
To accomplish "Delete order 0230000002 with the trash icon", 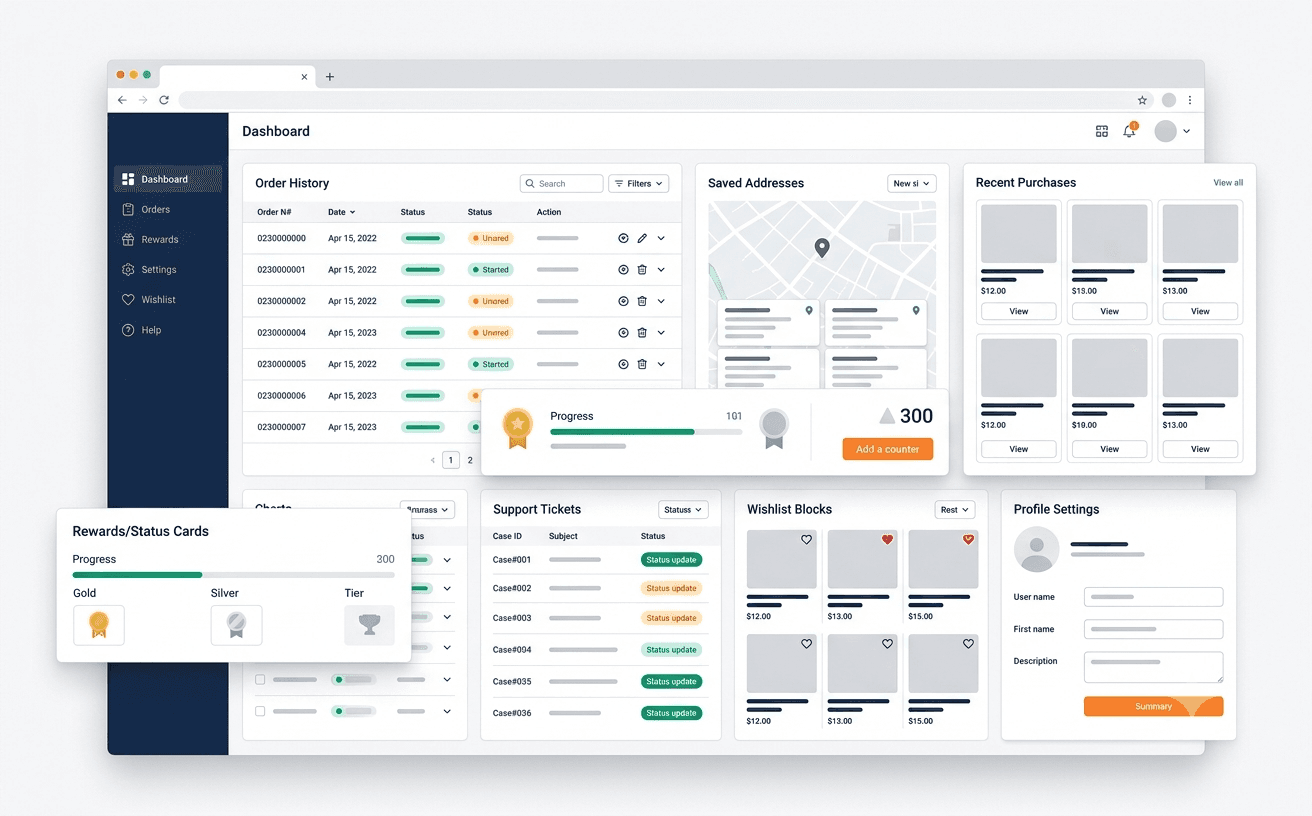I will (x=642, y=301).
